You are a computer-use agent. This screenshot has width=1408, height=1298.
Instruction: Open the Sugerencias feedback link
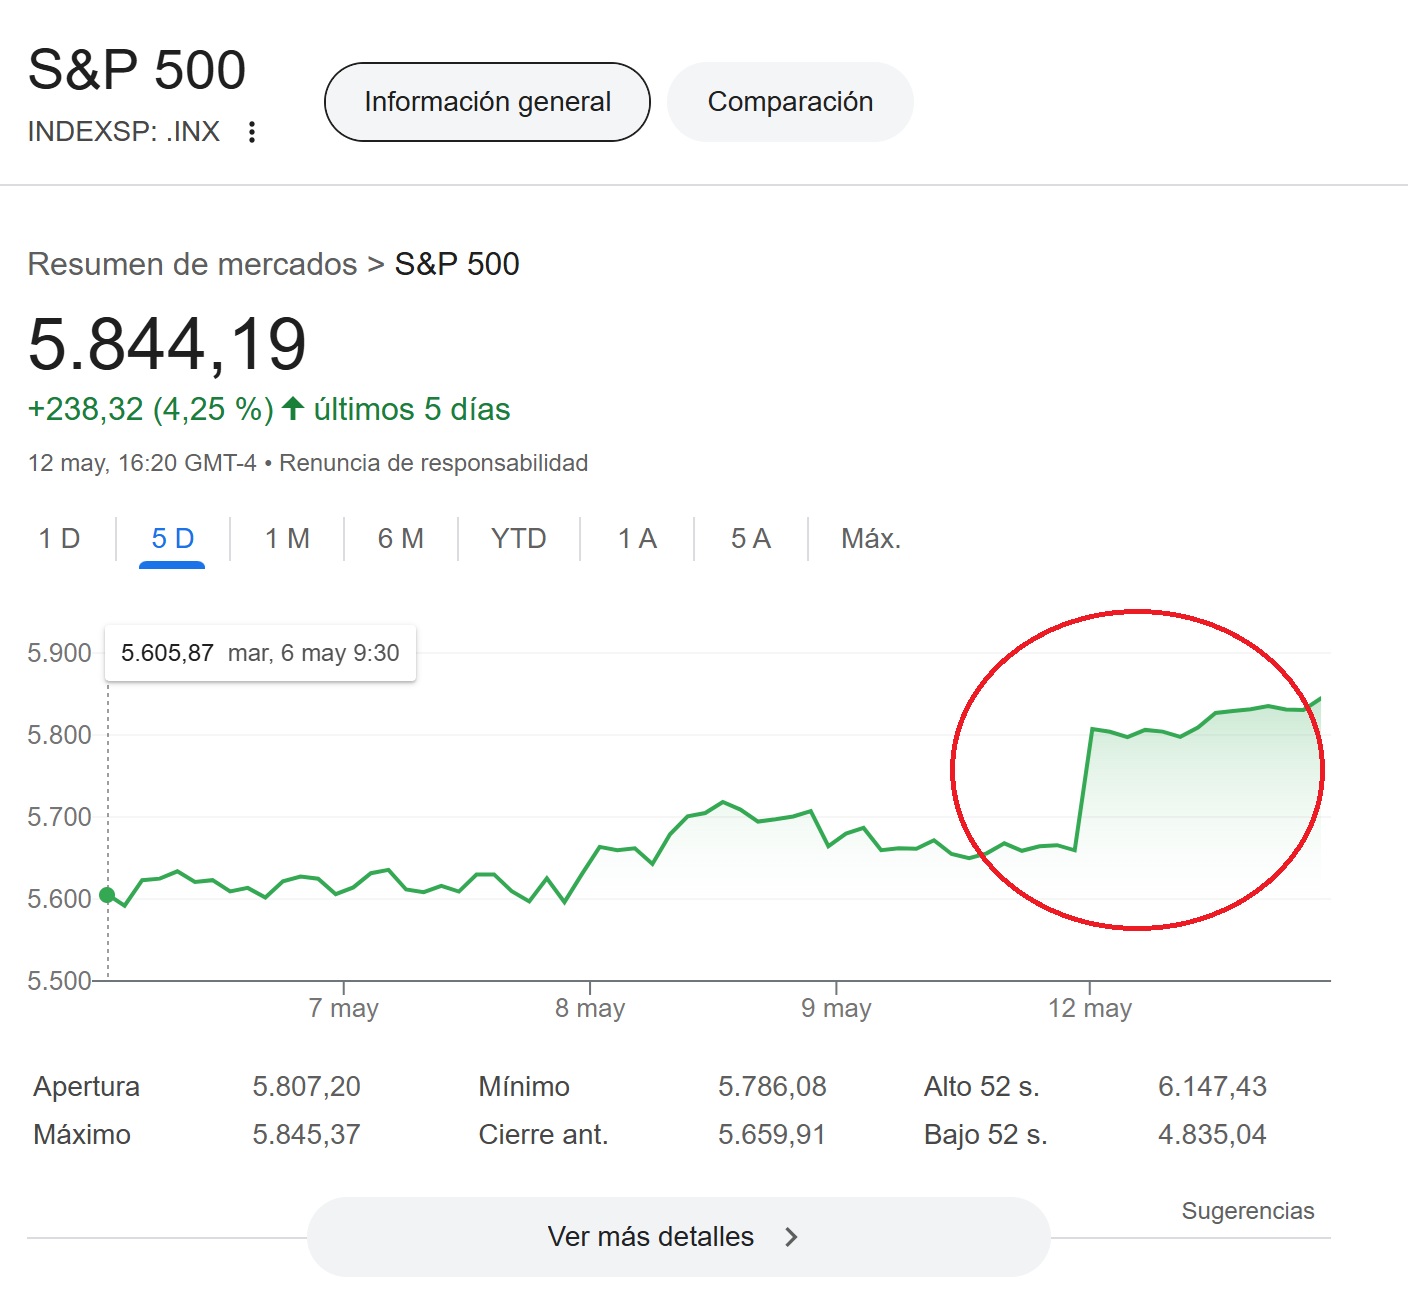pyautogui.click(x=1247, y=1211)
